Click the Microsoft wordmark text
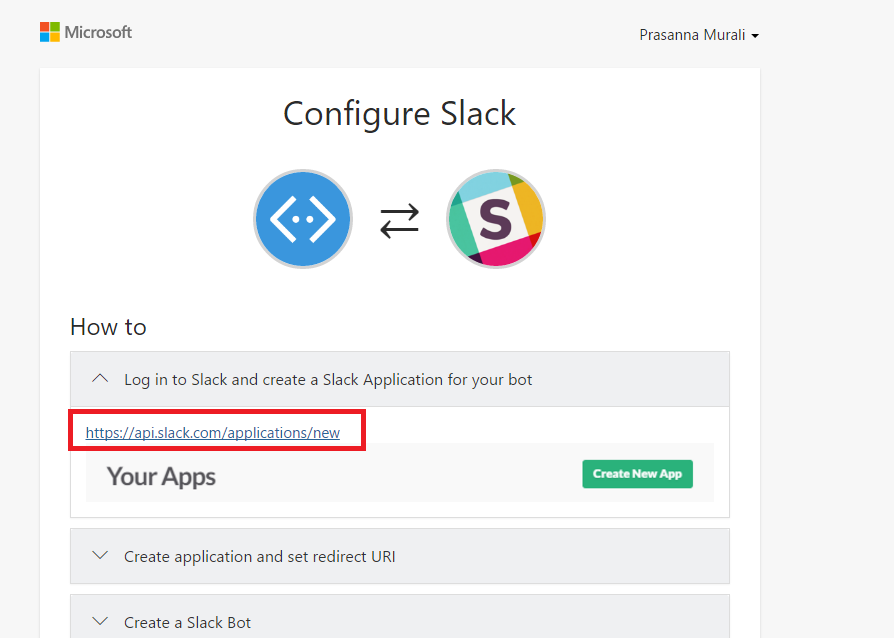 click(x=98, y=32)
